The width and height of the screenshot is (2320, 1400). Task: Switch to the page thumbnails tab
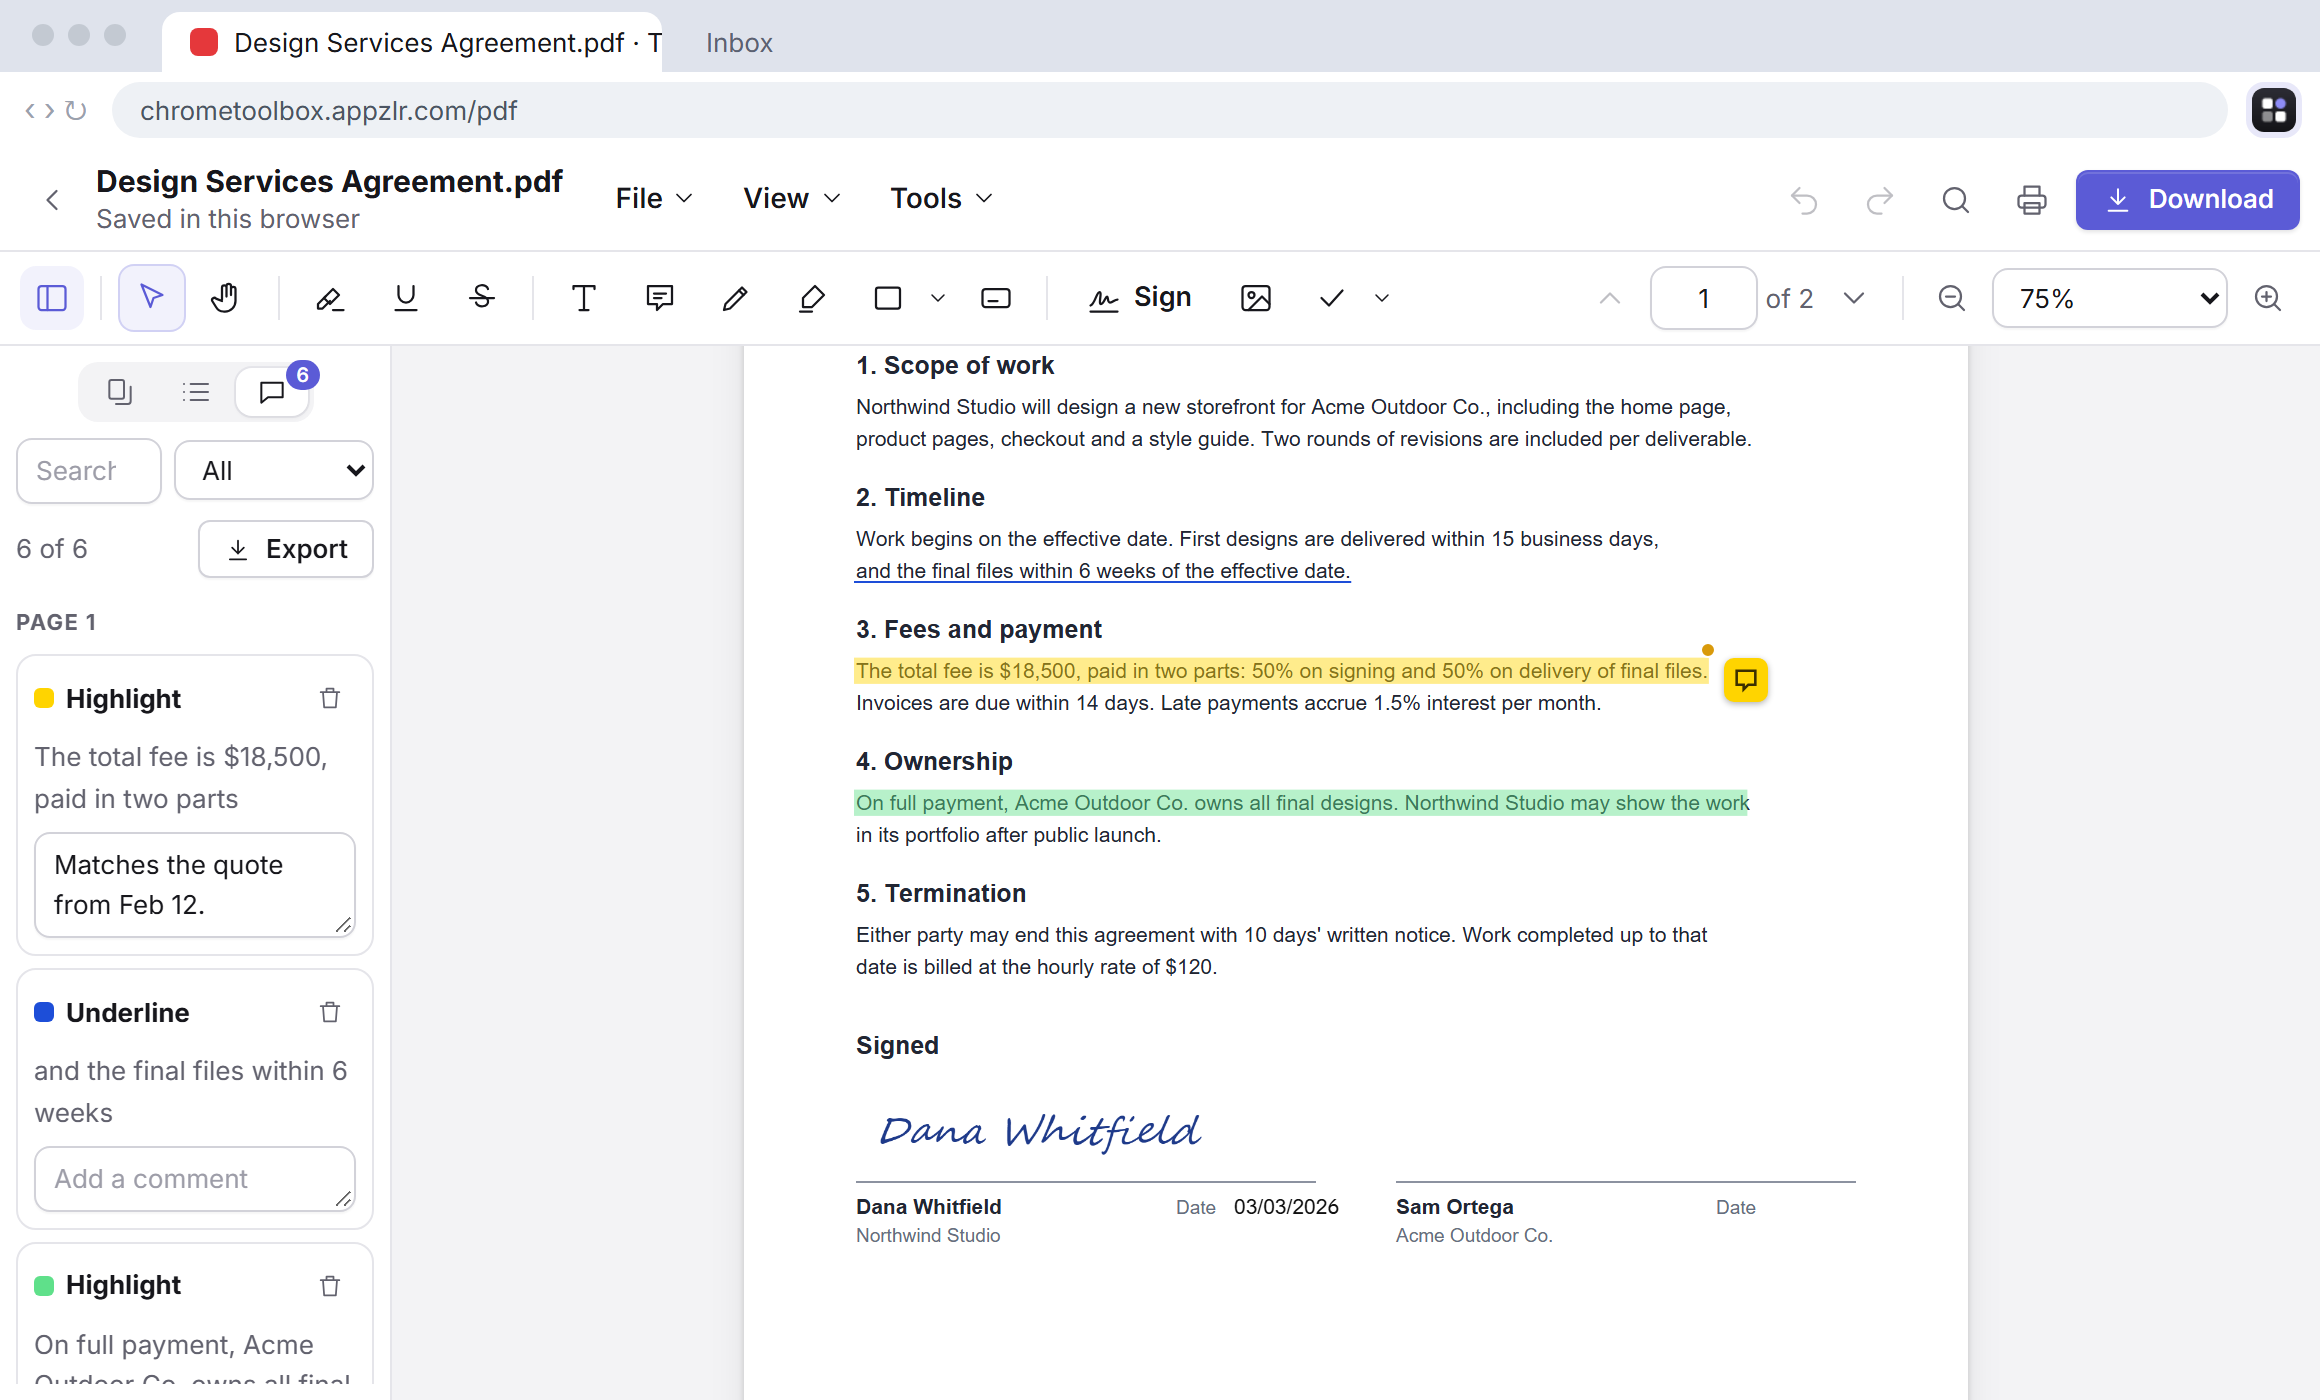point(119,392)
